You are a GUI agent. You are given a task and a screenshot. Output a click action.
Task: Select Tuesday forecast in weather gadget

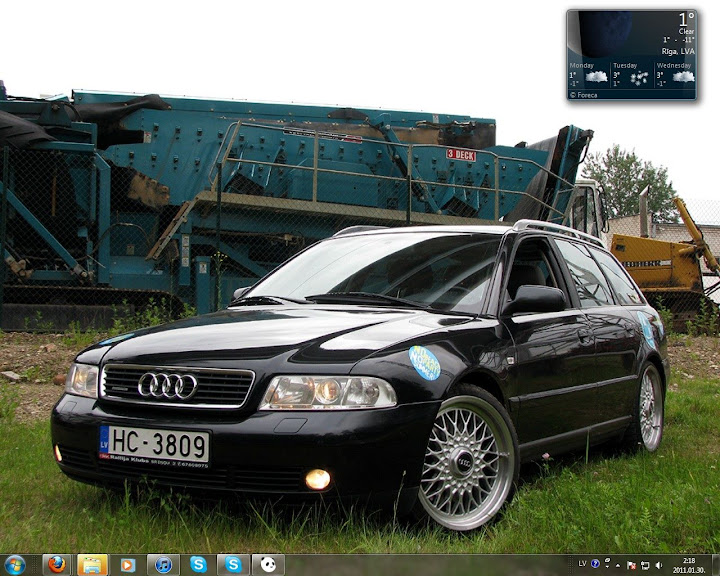(x=631, y=73)
